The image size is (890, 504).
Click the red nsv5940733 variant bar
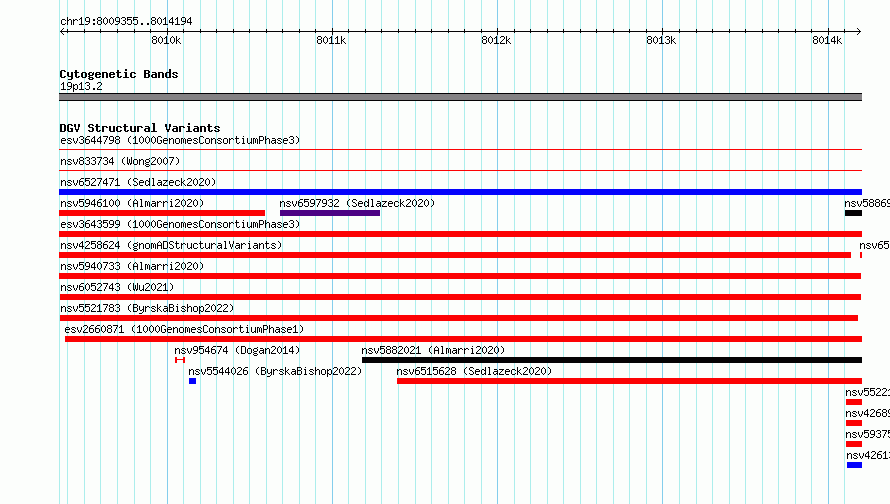tap(460, 276)
